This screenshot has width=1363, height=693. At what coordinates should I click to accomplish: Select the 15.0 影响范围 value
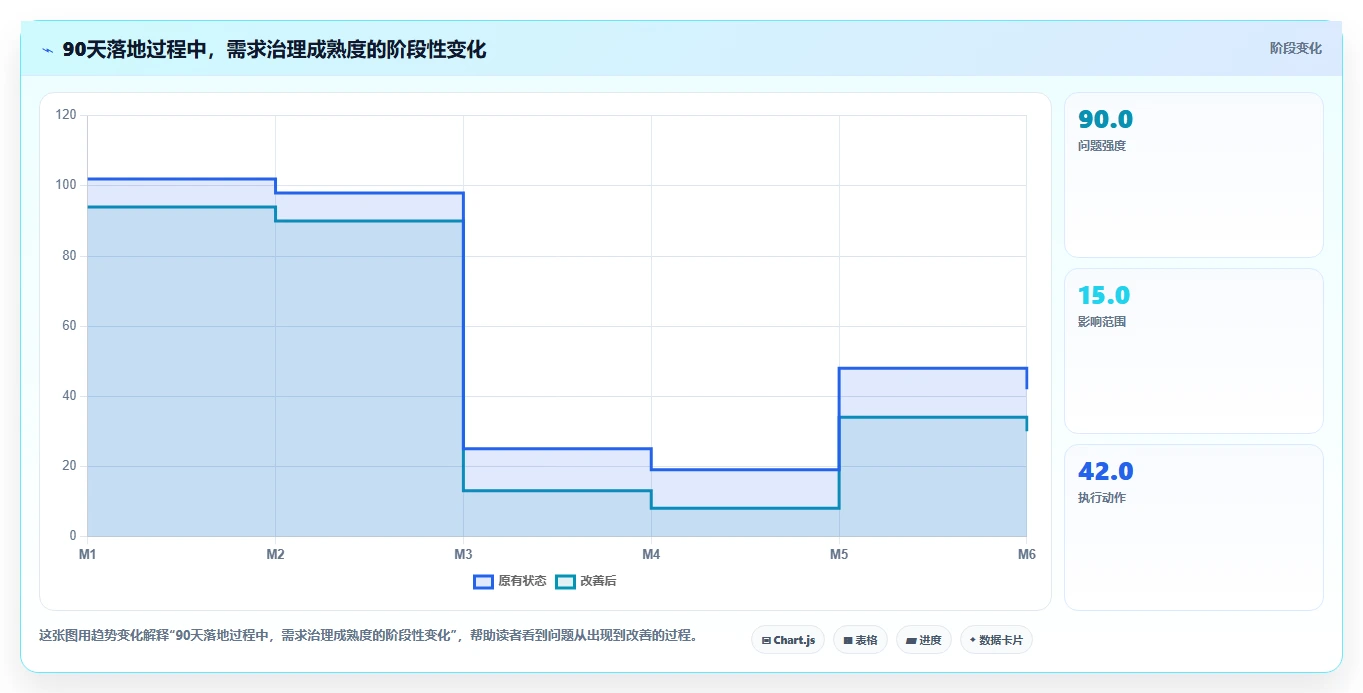1103,296
